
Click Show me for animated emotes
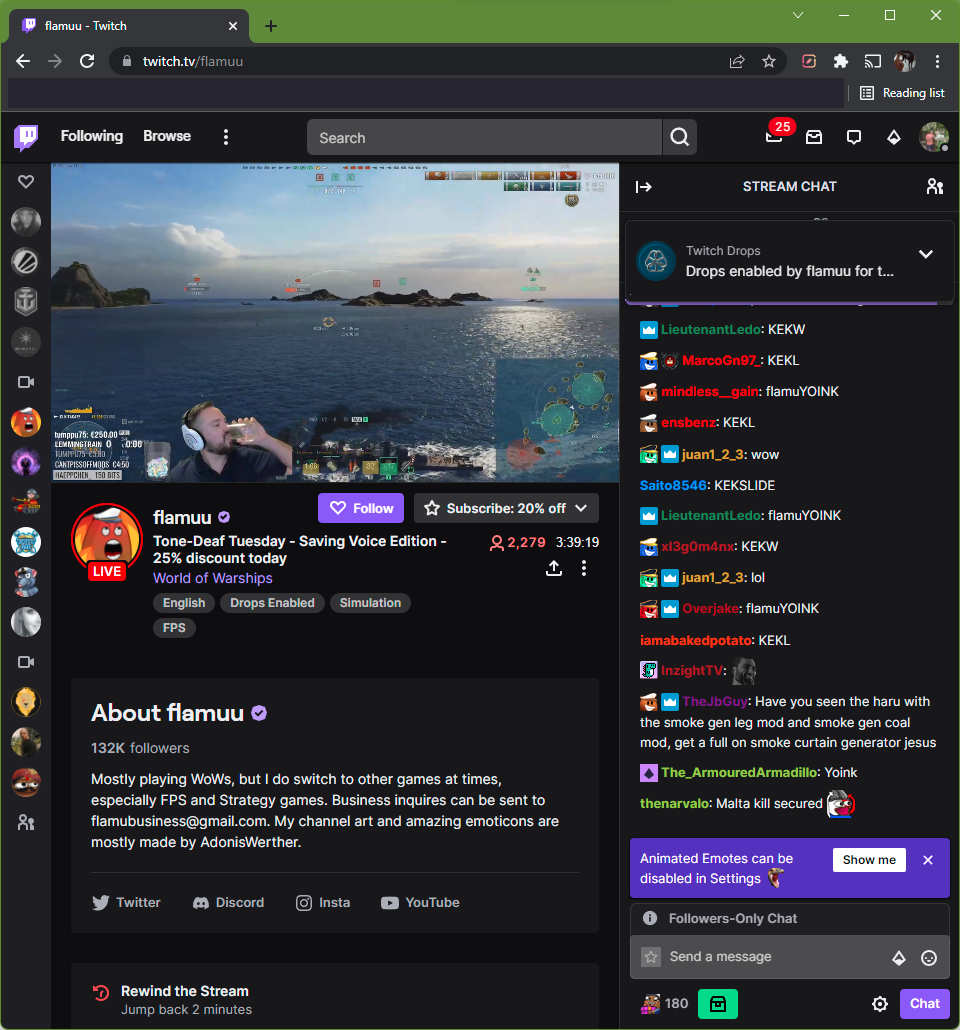click(x=869, y=860)
